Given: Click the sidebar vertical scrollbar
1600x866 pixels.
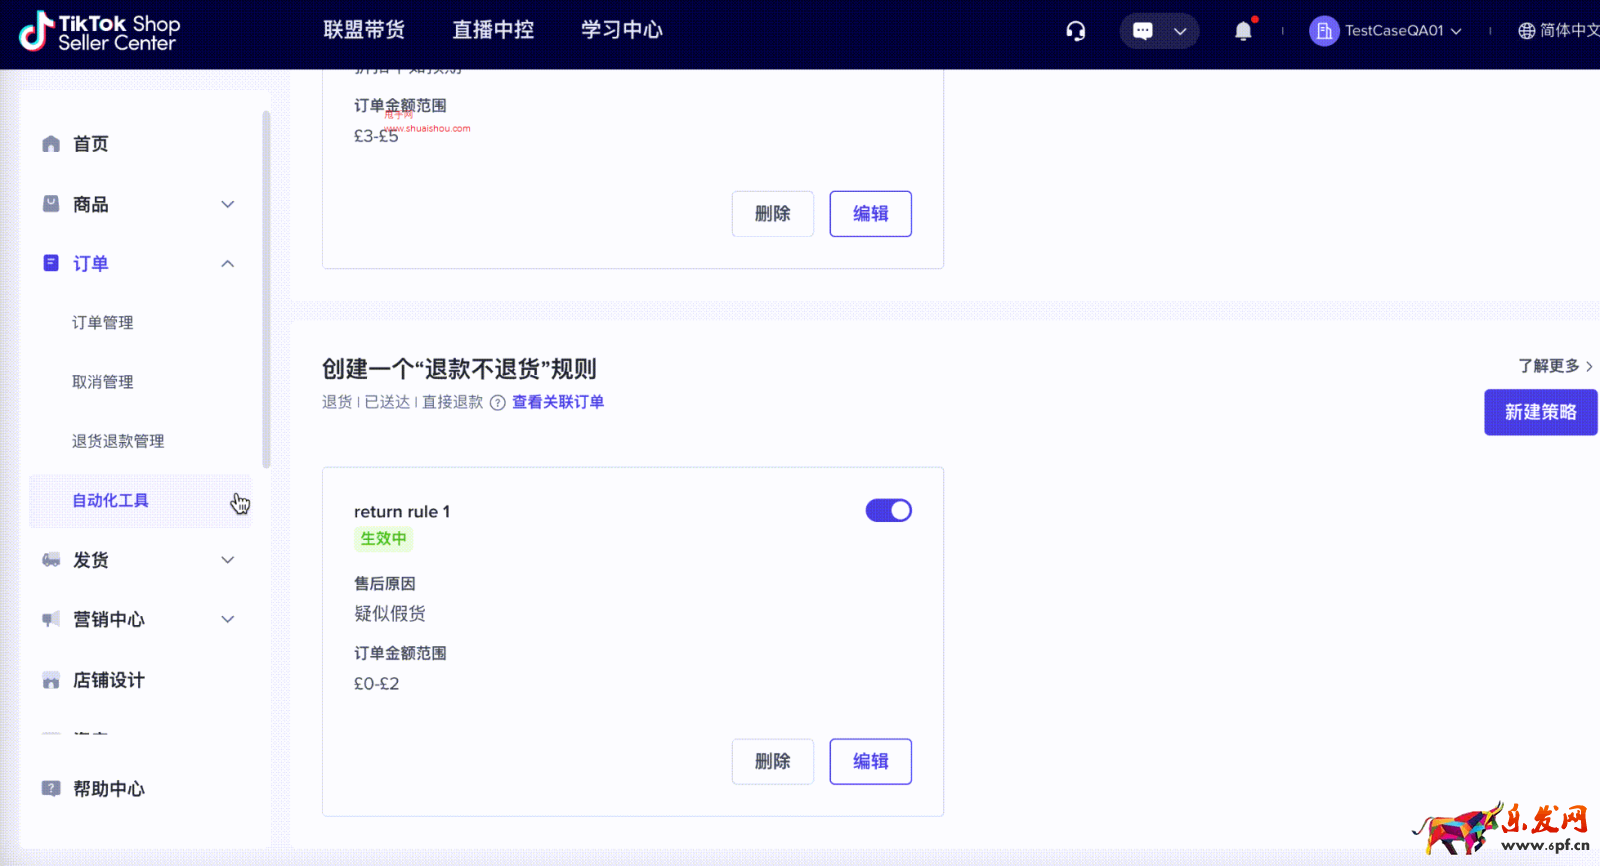Looking at the screenshot, I should point(266,289).
